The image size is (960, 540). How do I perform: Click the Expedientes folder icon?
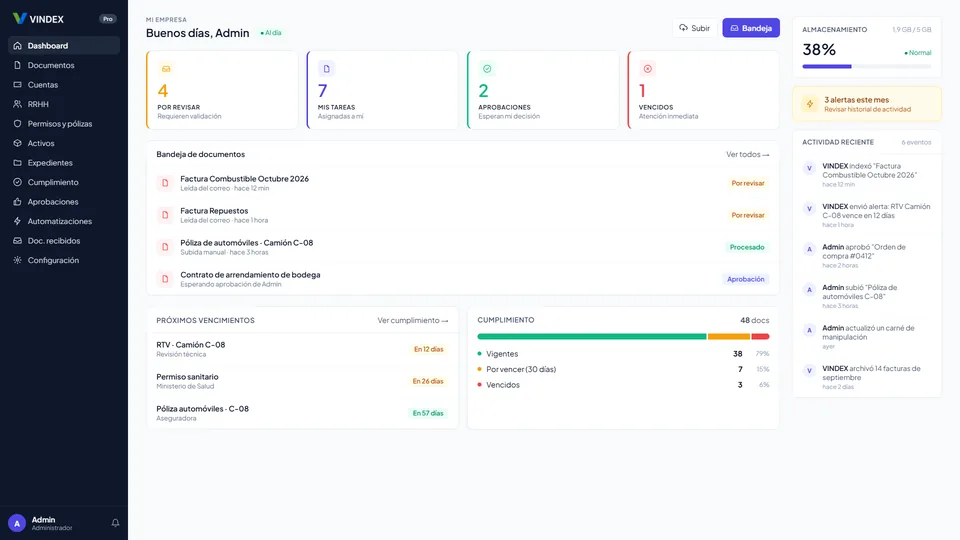(x=17, y=163)
